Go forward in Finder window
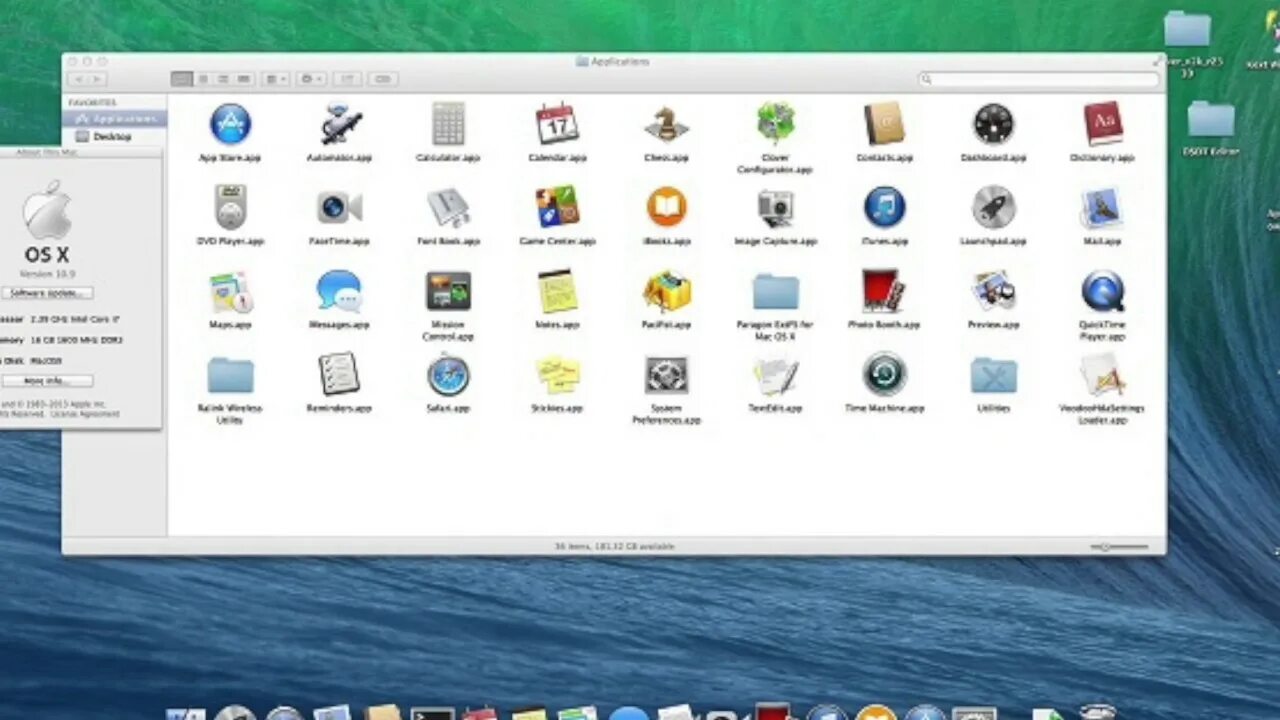The width and height of the screenshot is (1280, 720). [x=97, y=79]
